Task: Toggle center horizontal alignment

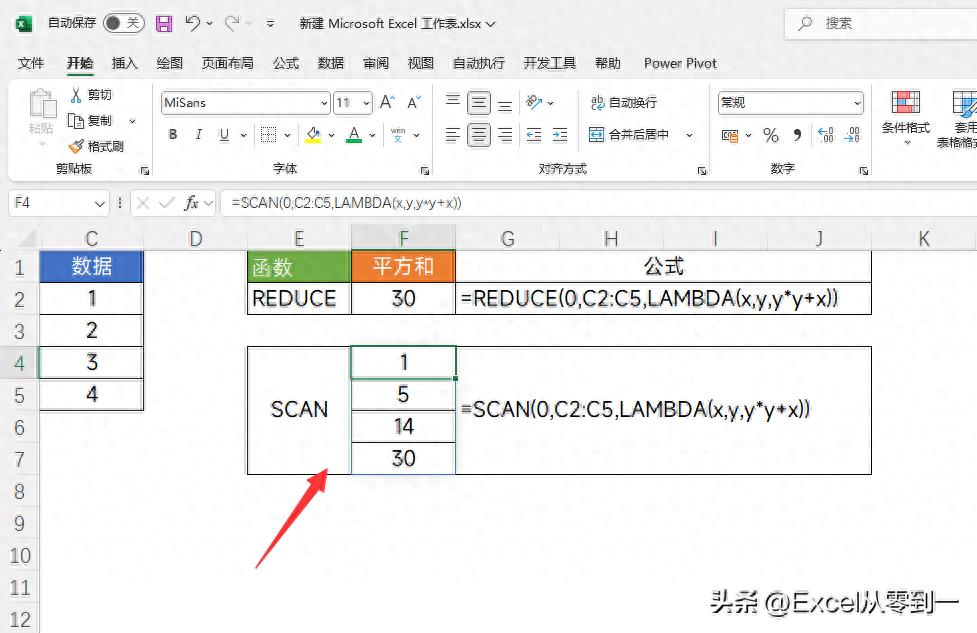Action: tap(479, 135)
